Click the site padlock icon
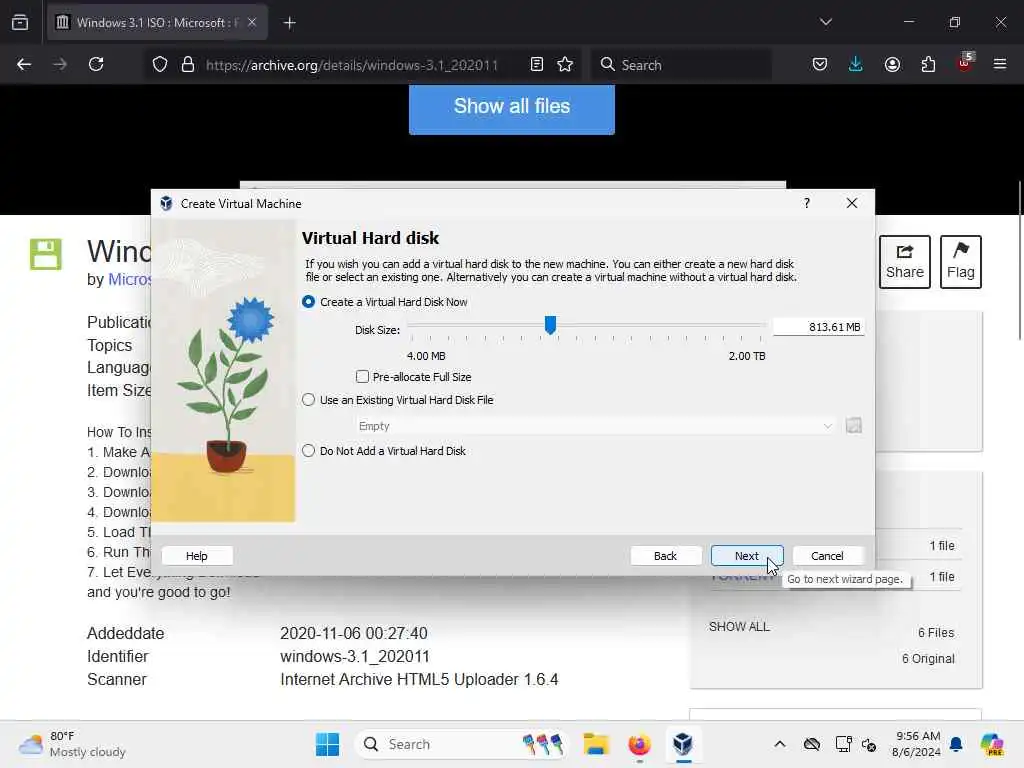Screen dimensions: 1024x768 pyautogui.click(x=188, y=65)
